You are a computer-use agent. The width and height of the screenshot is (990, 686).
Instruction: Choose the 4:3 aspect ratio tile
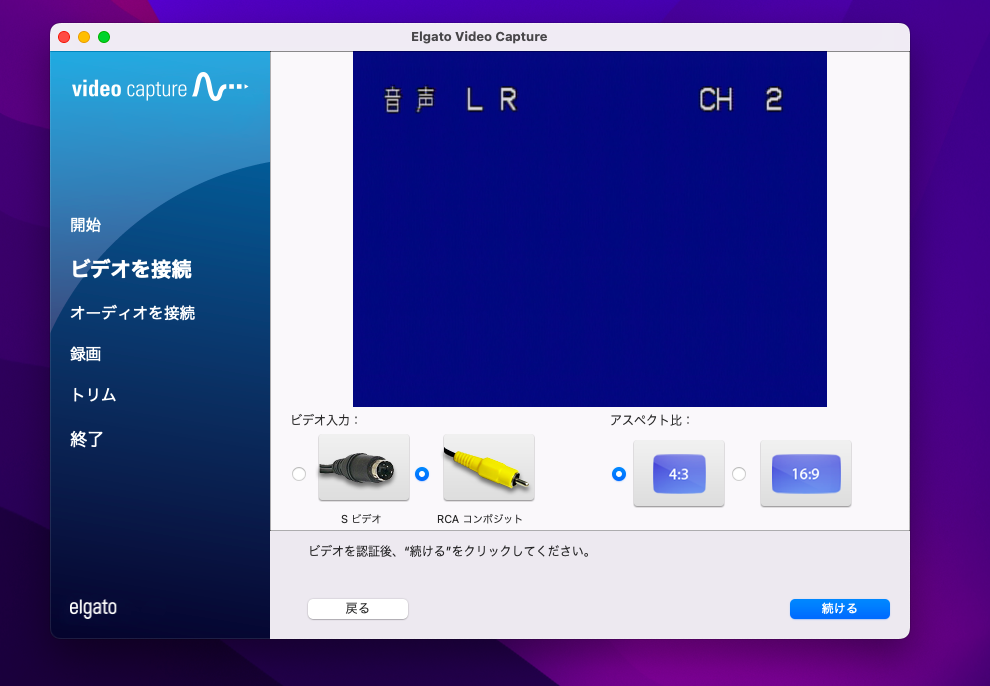(x=679, y=474)
